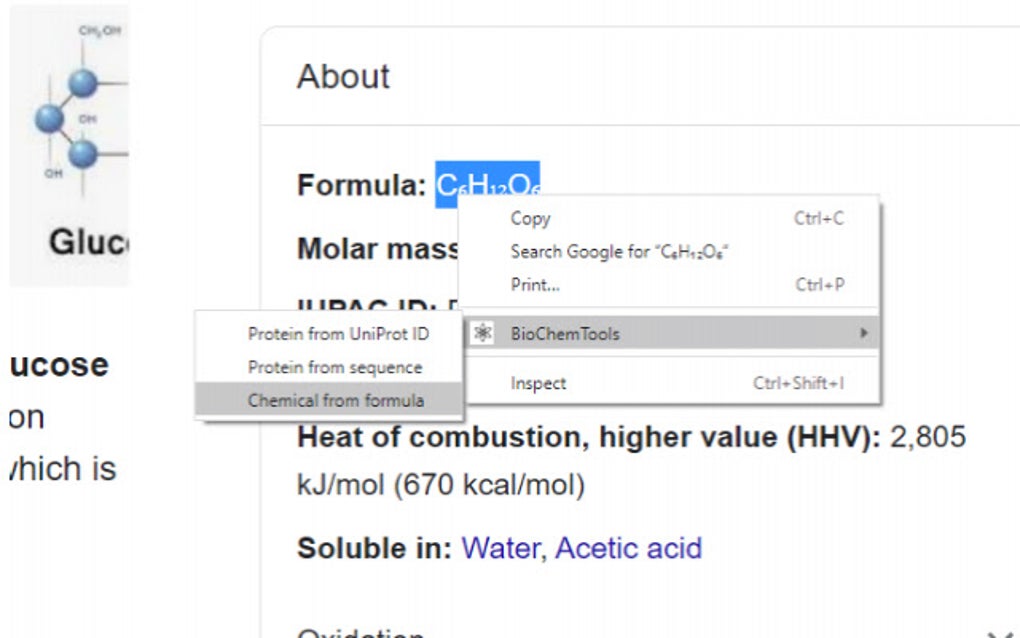The width and height of the screenshot is (1020, 638).
Task: Open the BioChemTools menu entry label
Action: coord(565,334)
